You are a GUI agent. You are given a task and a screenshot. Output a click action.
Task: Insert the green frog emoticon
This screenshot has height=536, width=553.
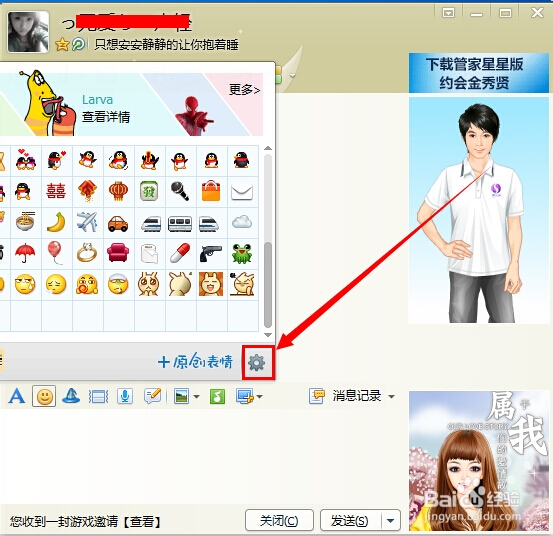point(242,253)
